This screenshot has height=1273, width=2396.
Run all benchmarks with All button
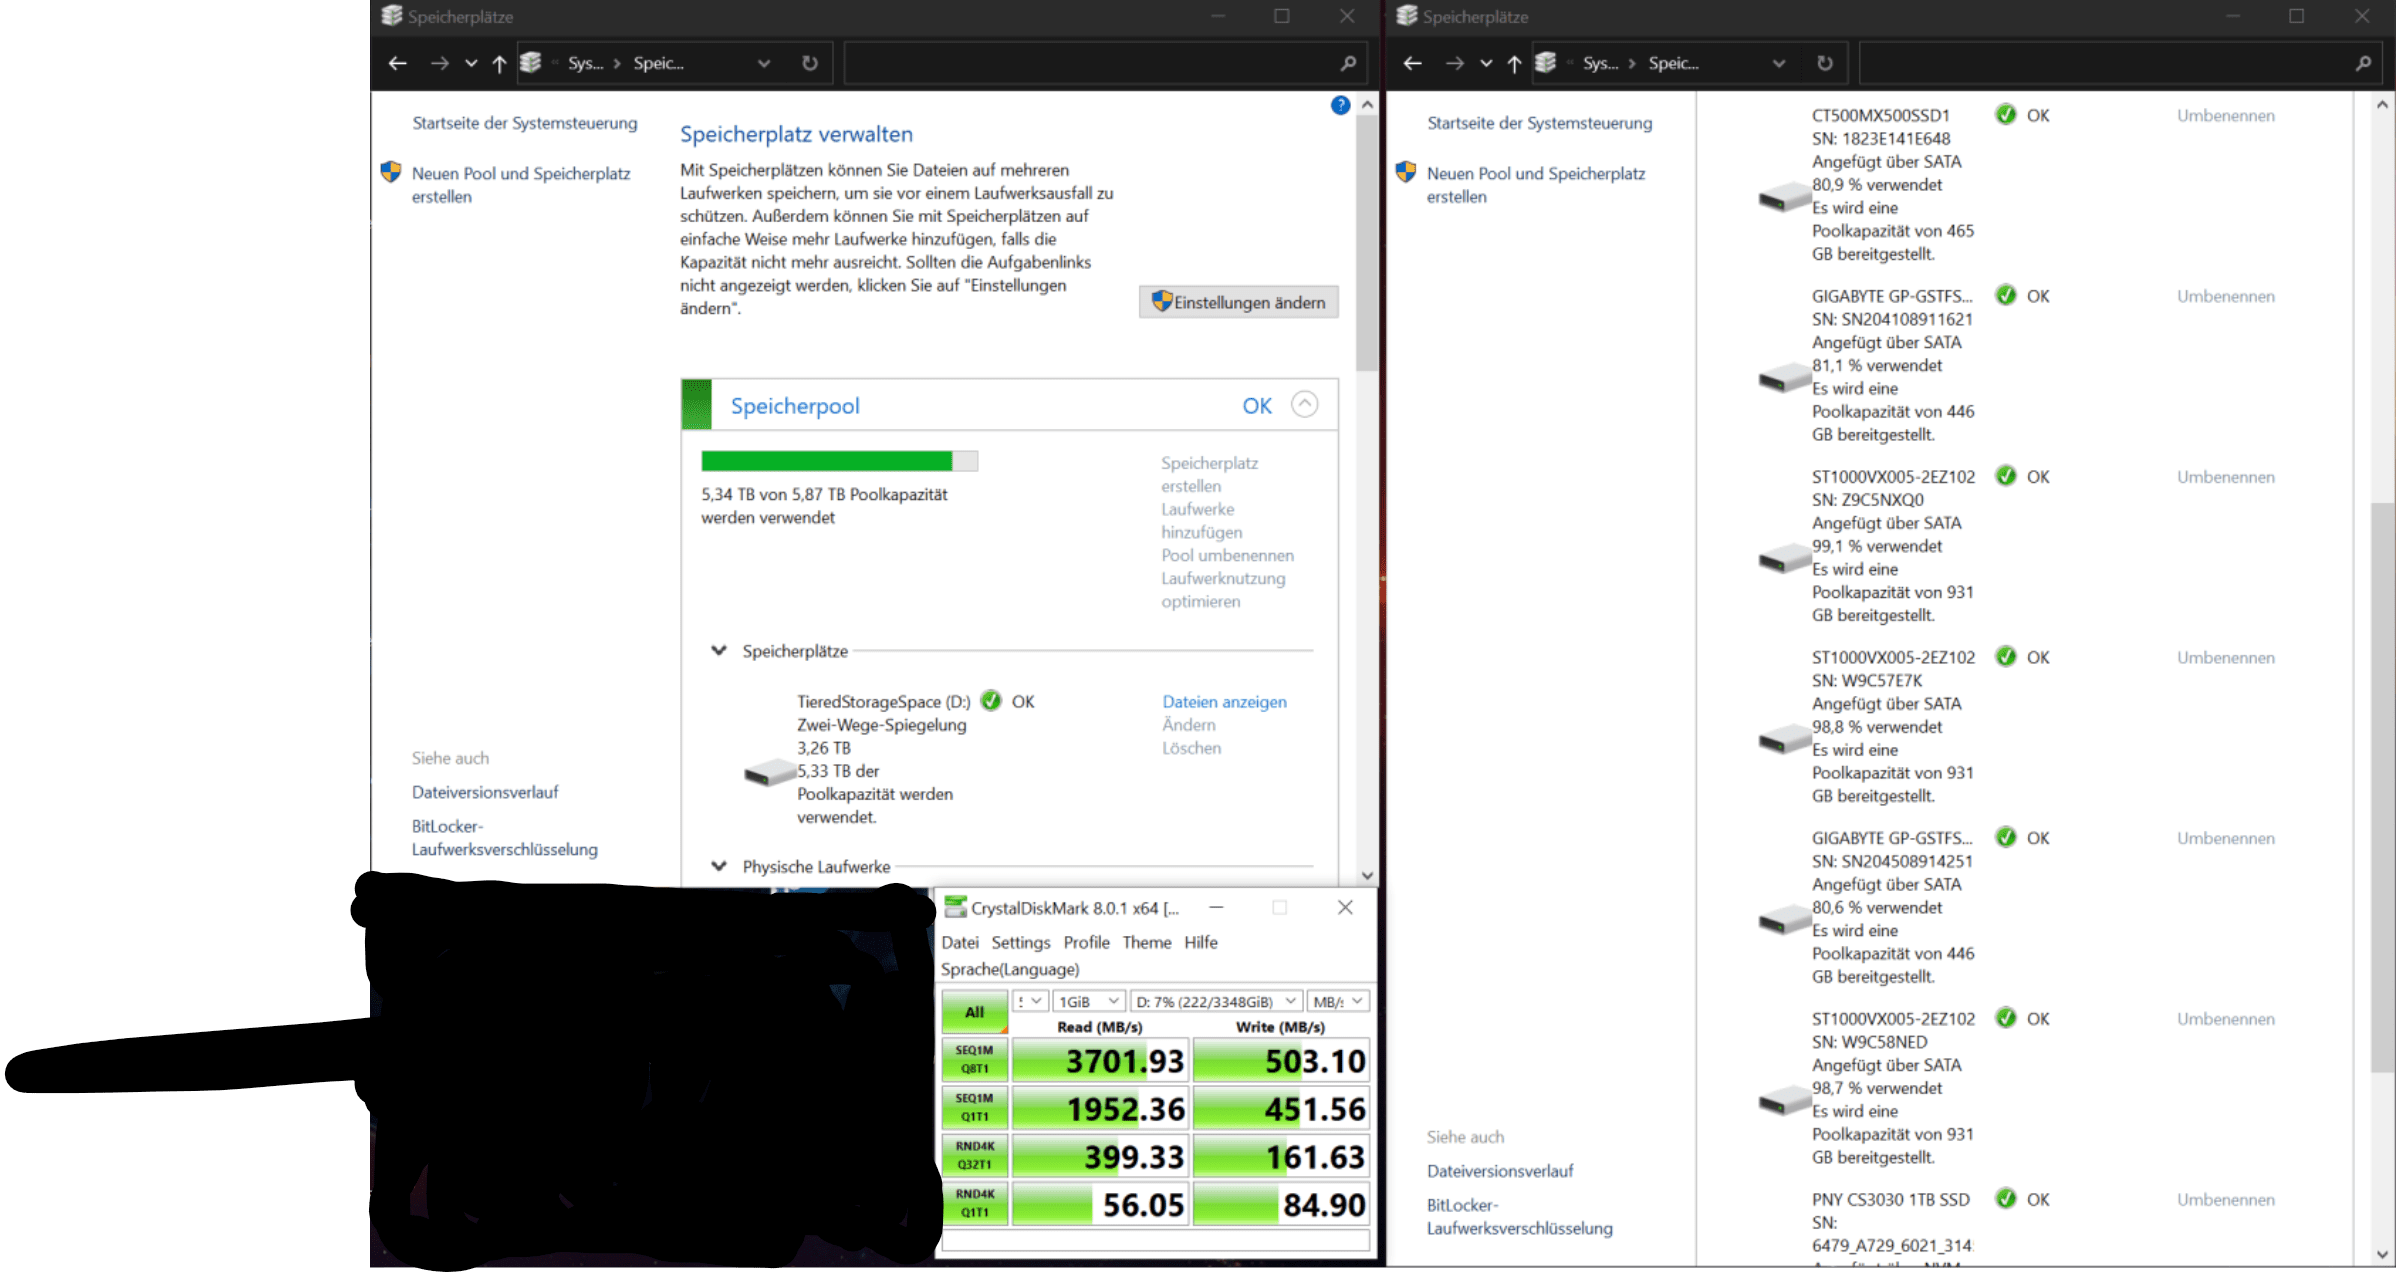tap(974, 1012)
